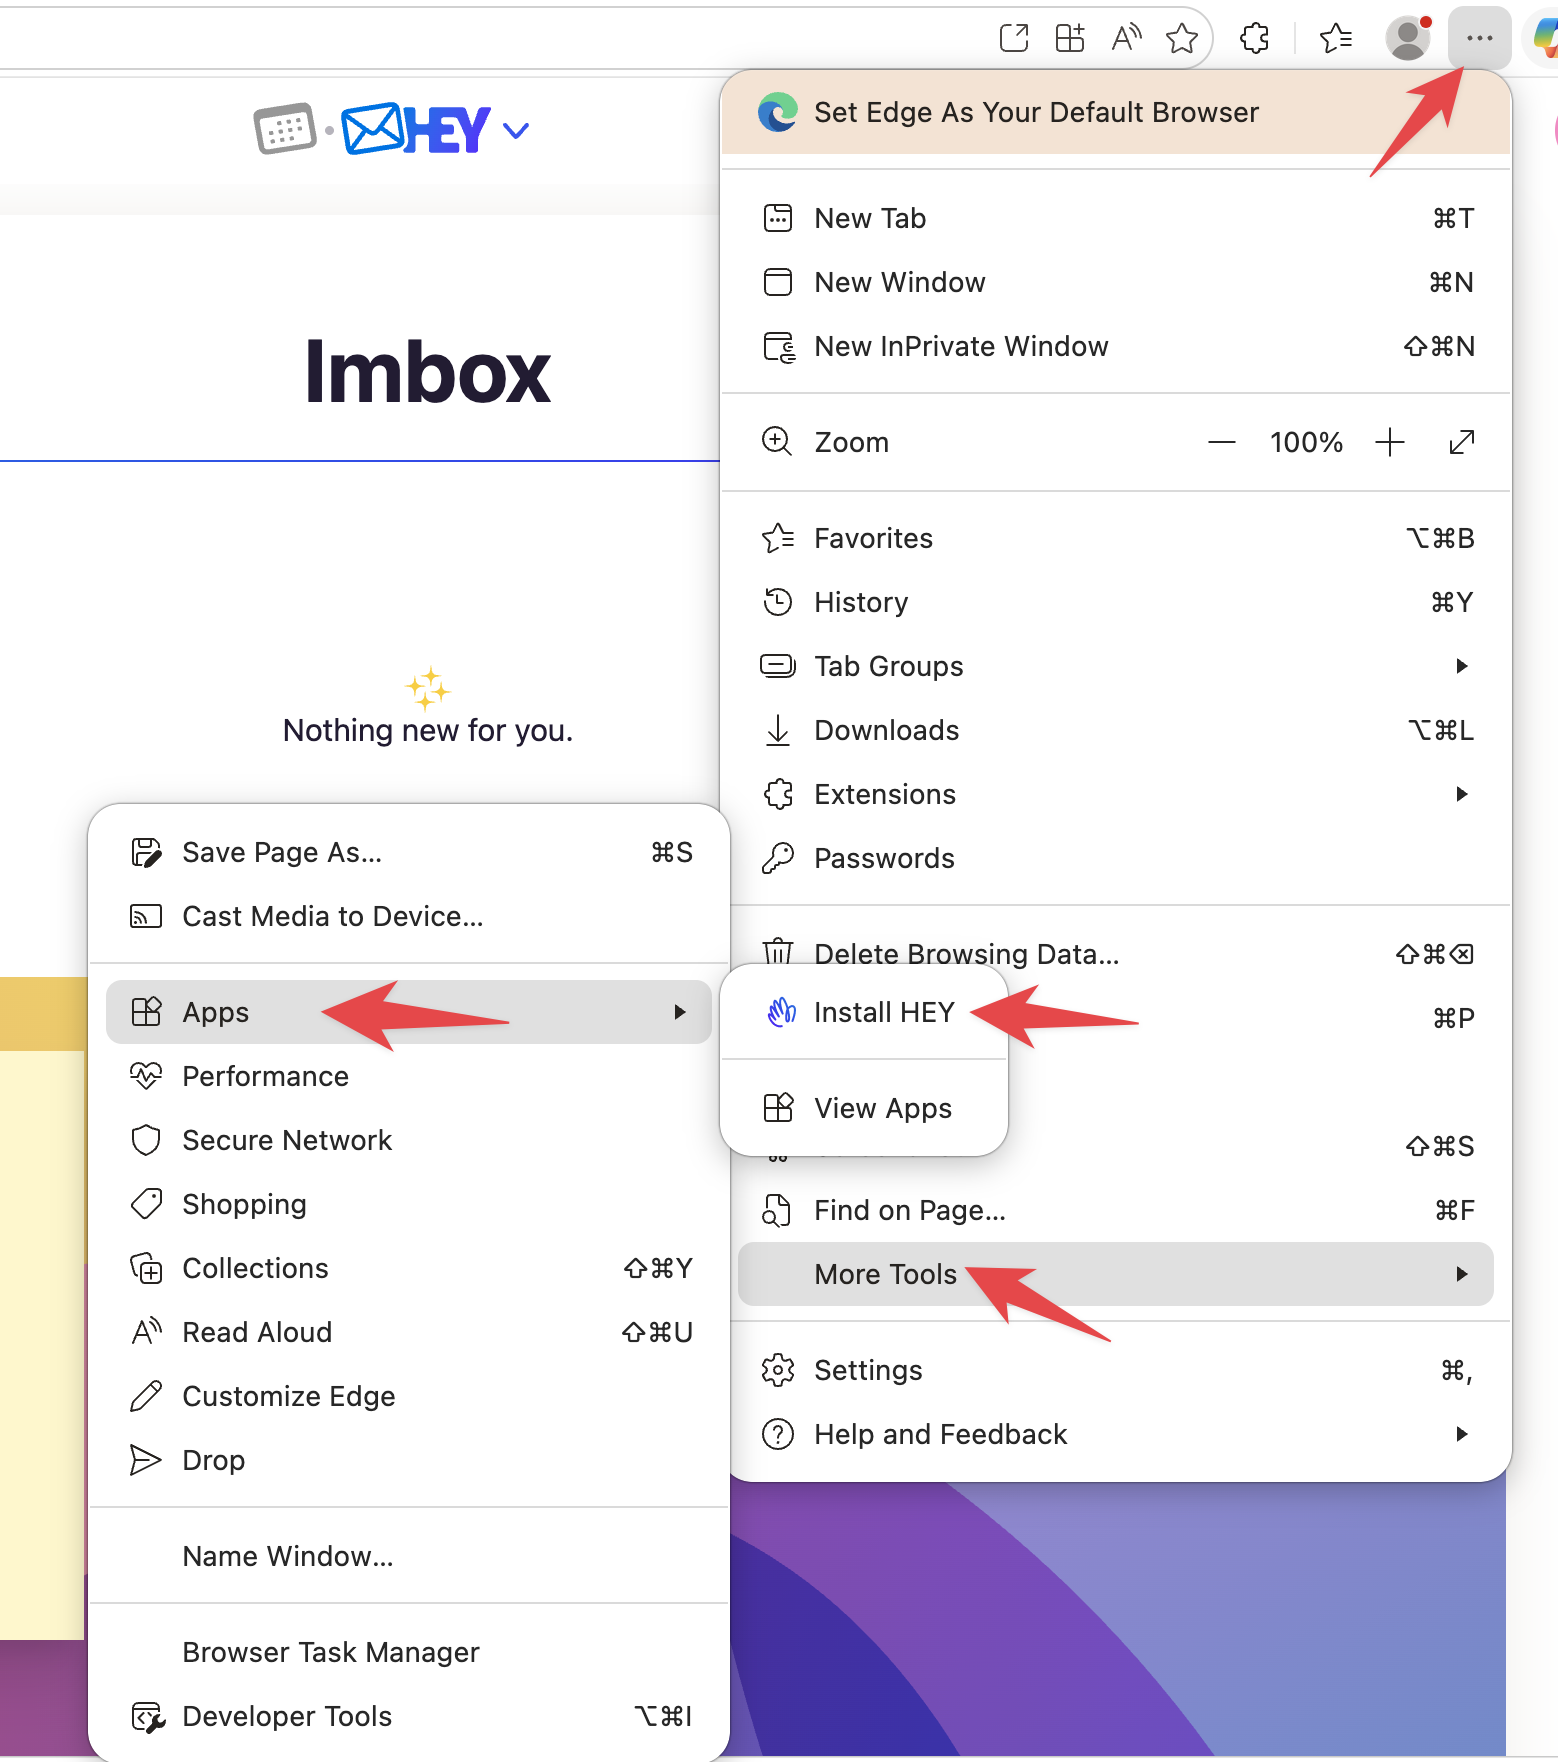Click the open-in-external icon in address bar
This screenshot has height=1762, width=1558.
point(1014,38)
